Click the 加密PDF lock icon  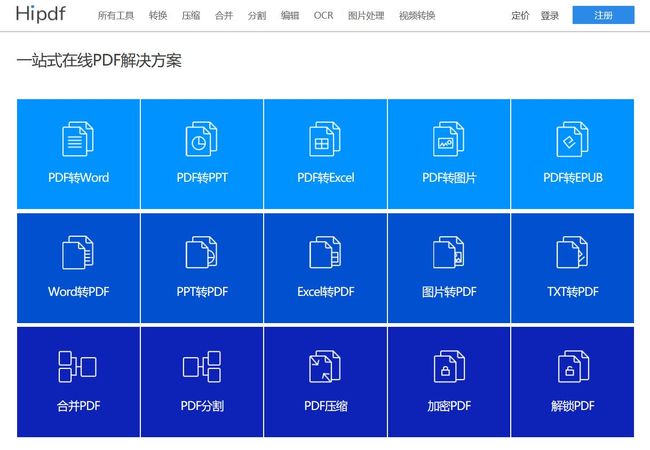[x=449, y=366]
